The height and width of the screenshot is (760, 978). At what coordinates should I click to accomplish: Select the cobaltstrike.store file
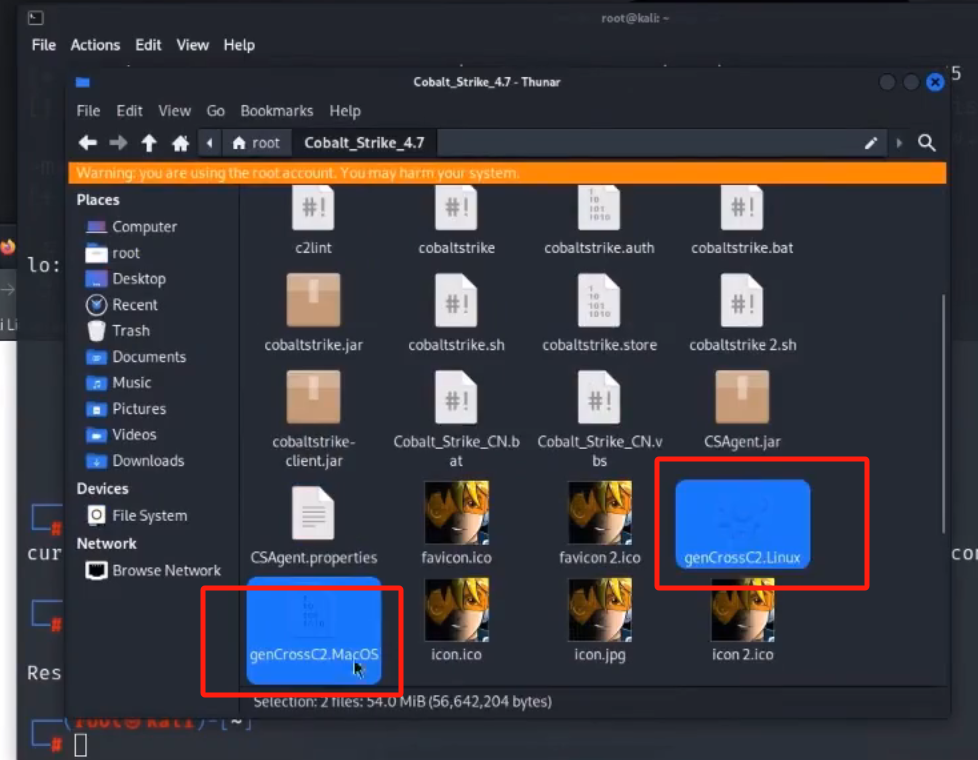point(599,313)
